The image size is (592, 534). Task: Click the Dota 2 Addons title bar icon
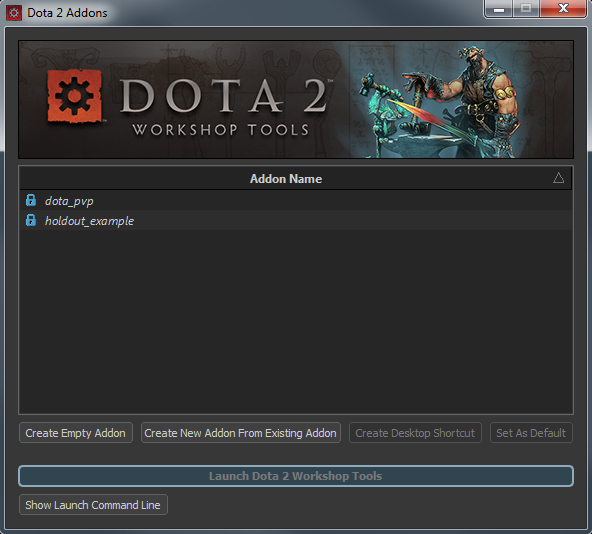(14, 13)
